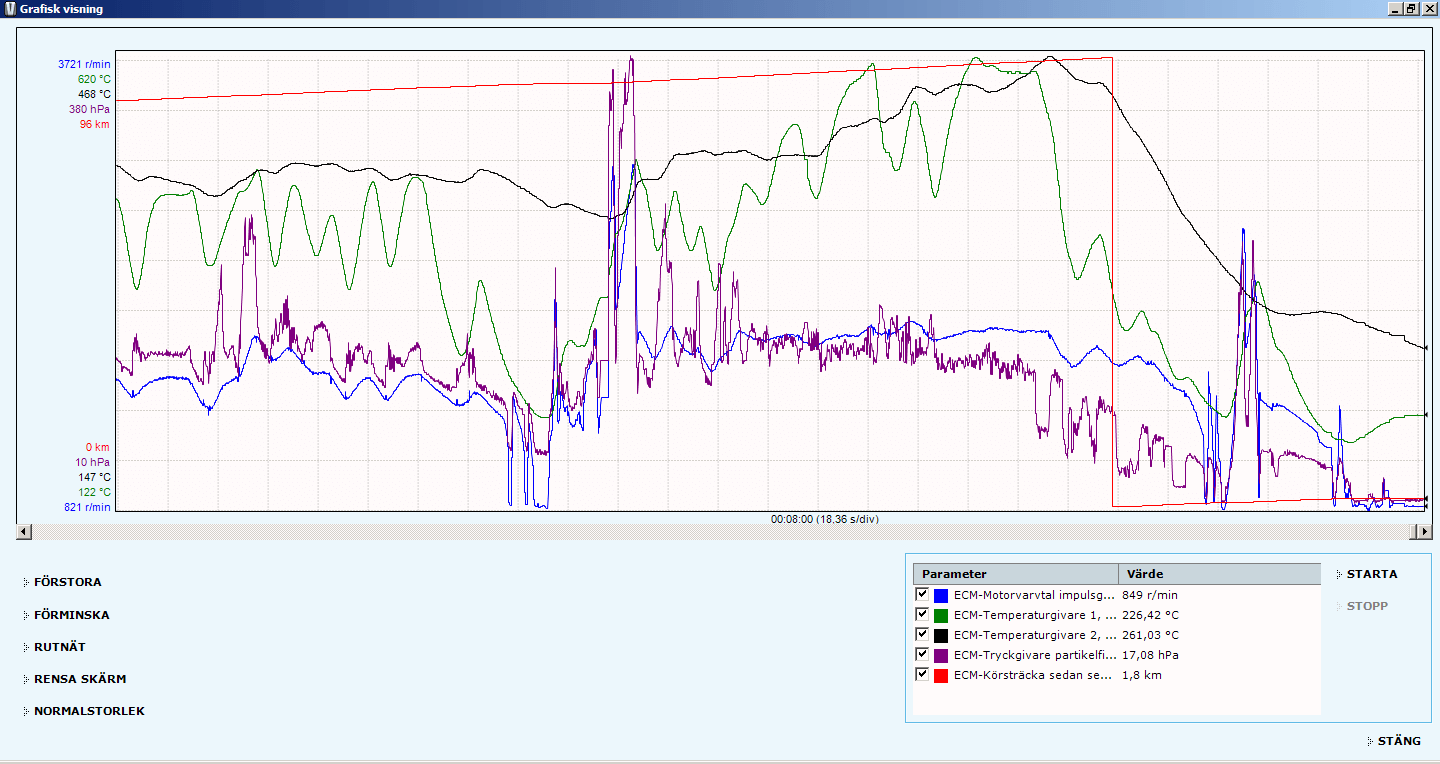Reset the view with NORMALSTORLEK
The width and height of the screenshot is (1440, 764).
pyautogui.click(x=89, y=711)
